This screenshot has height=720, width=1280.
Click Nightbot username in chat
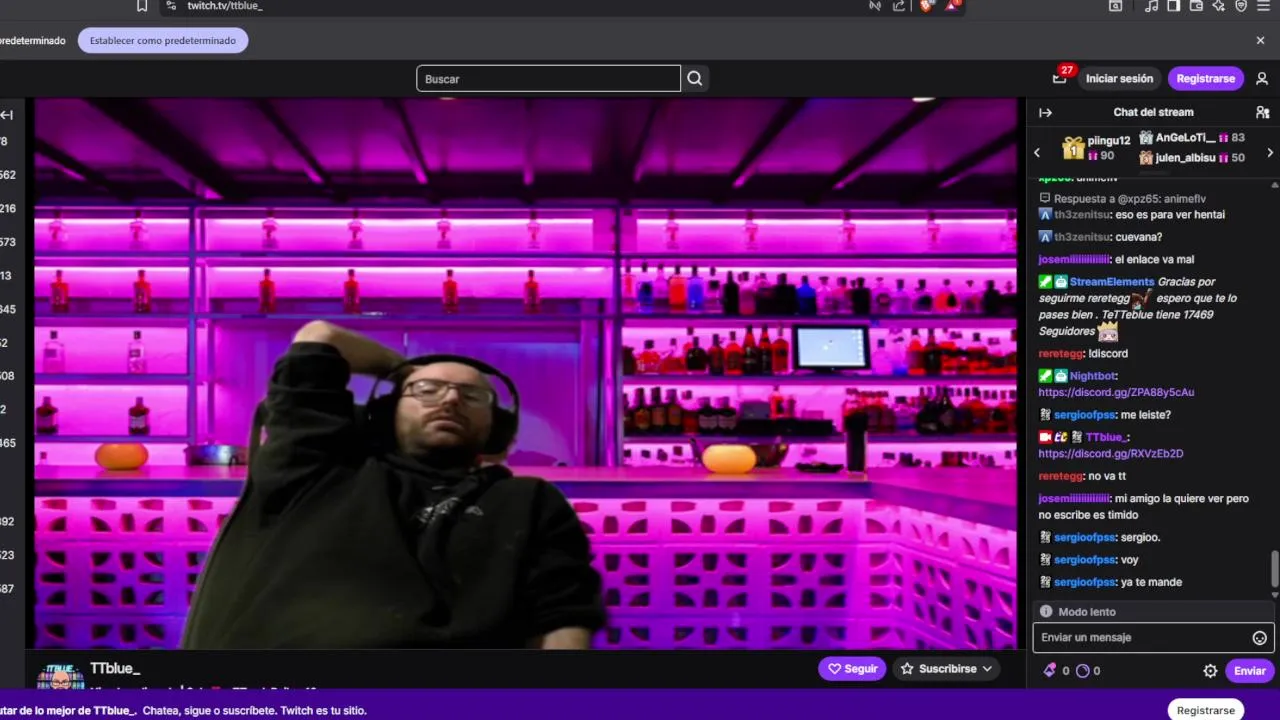click(1092, 376)
